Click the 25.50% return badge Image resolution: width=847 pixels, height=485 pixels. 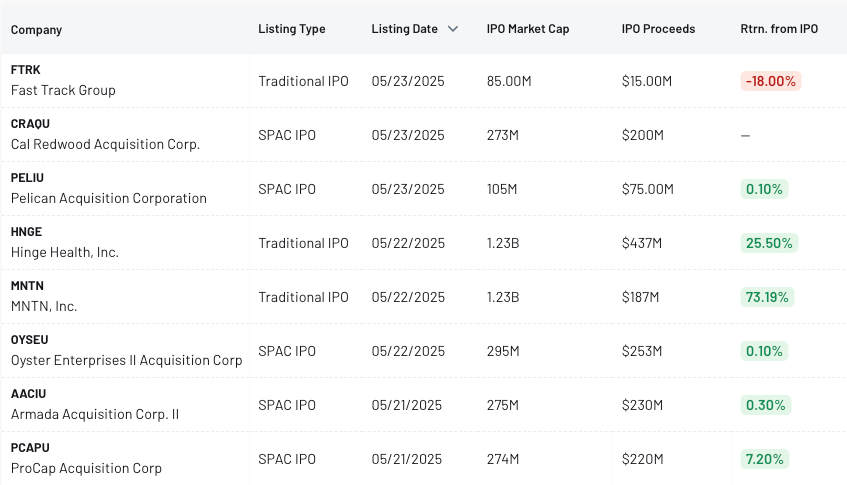(768, 243)
